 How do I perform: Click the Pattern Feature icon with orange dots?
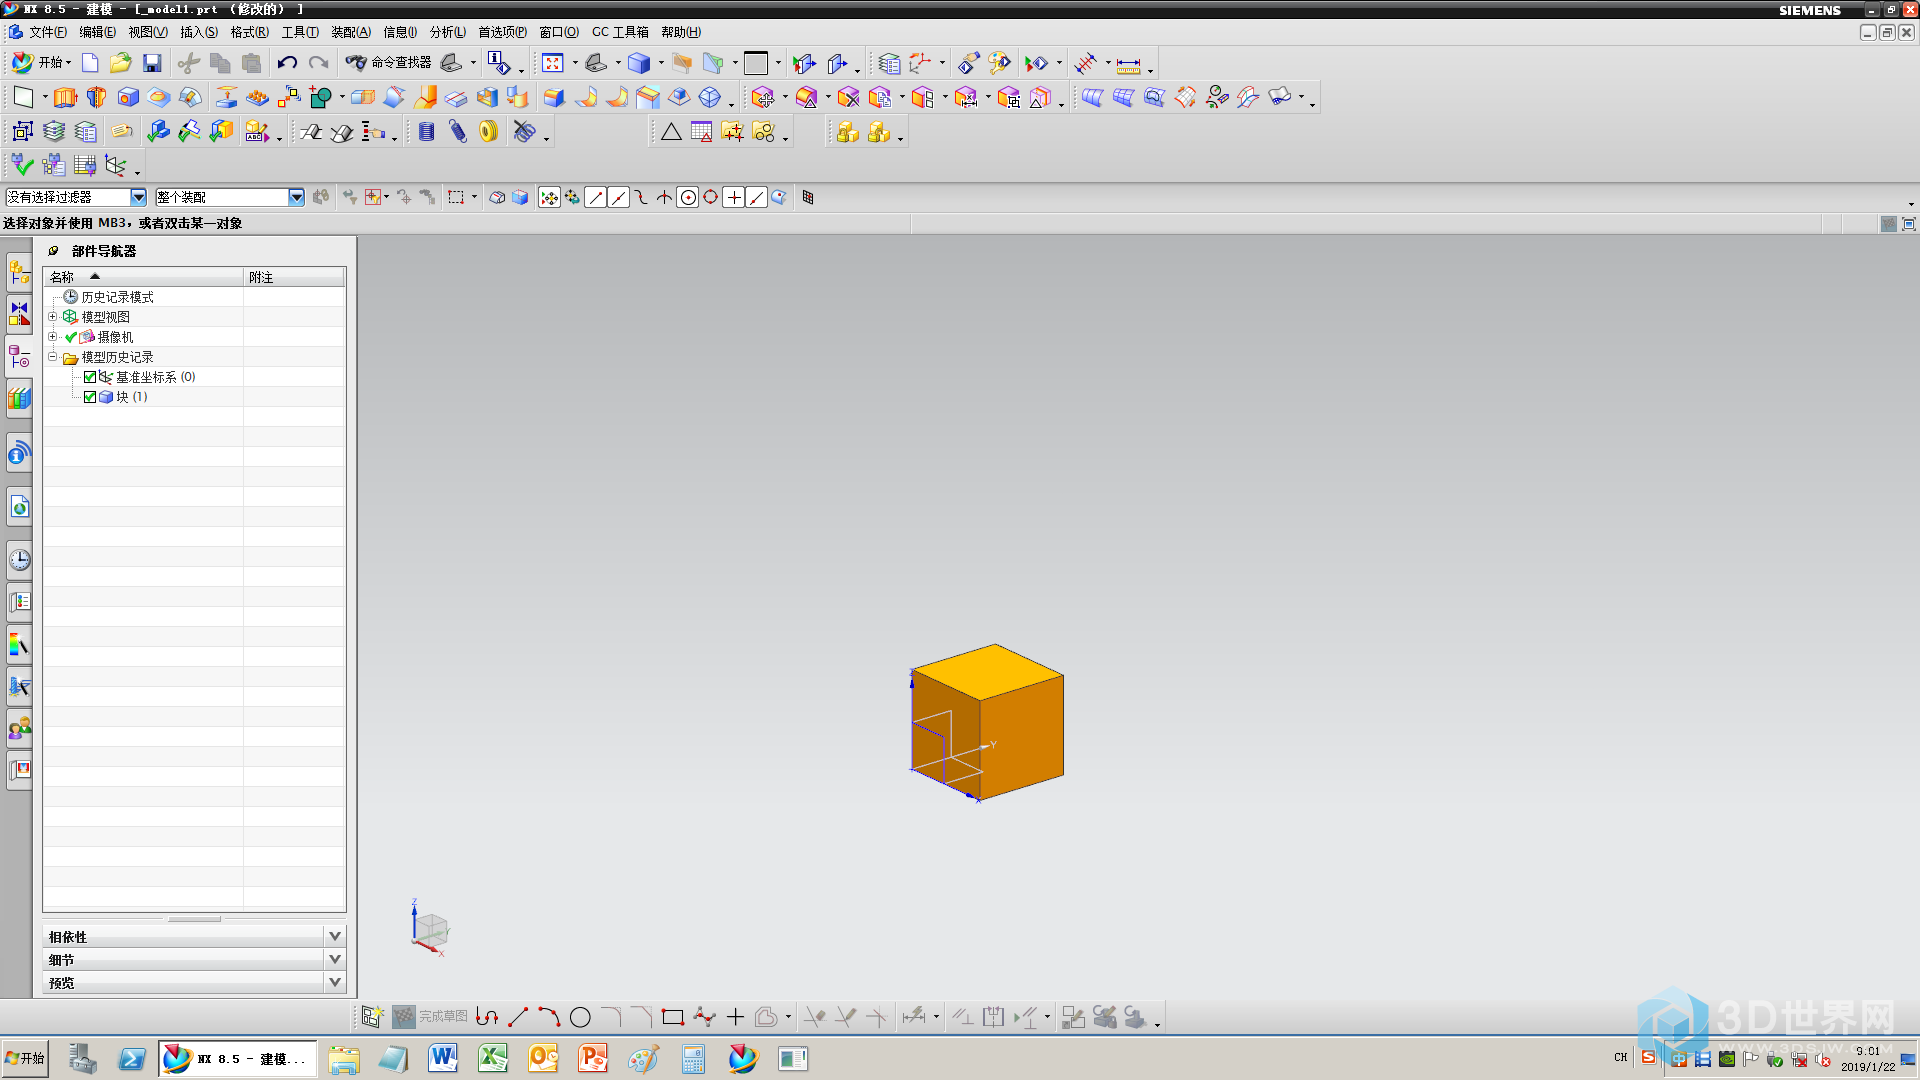[x=257, y=97]
